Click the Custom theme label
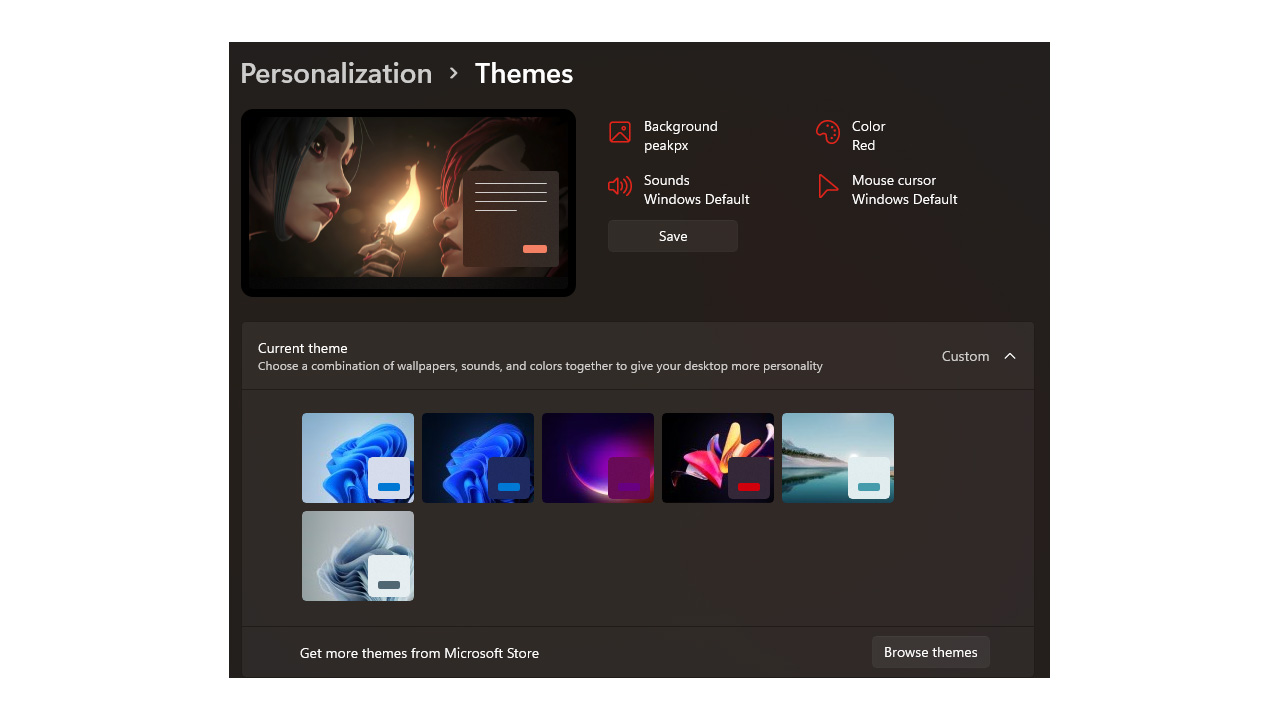The width and height of the screenshot is (1280, 720). click(x=965, y=356)
